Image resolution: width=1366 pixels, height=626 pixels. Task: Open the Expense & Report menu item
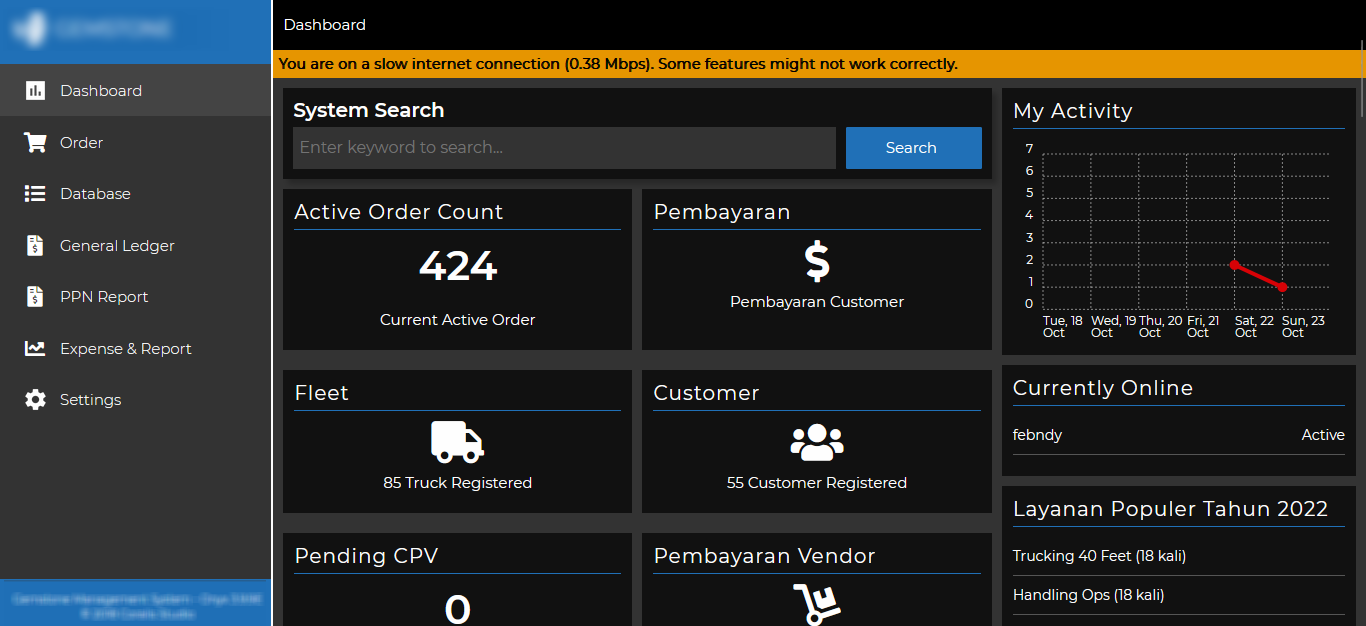pos(135,349)
